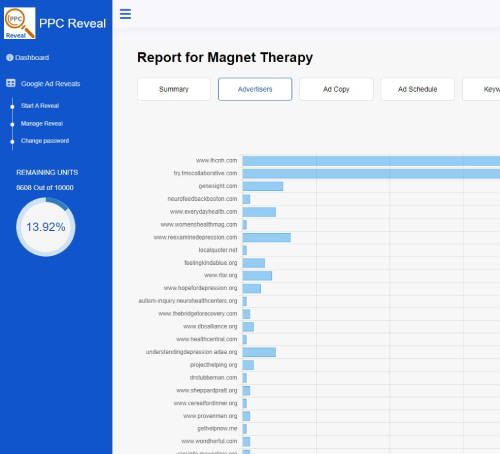Click the drstubbeman.com label
The width and height of the screenshot is (500, 454).
214,378
